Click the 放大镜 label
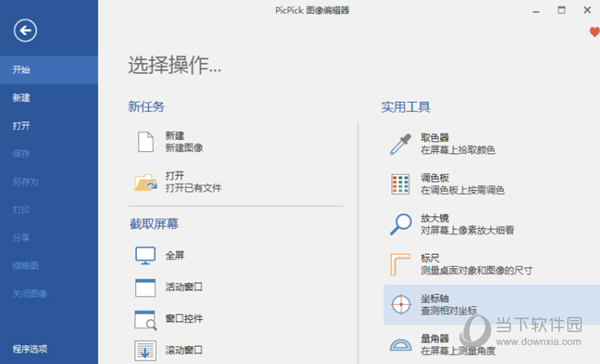This screenshot has height=364, width=600. (x=435, y=218)
